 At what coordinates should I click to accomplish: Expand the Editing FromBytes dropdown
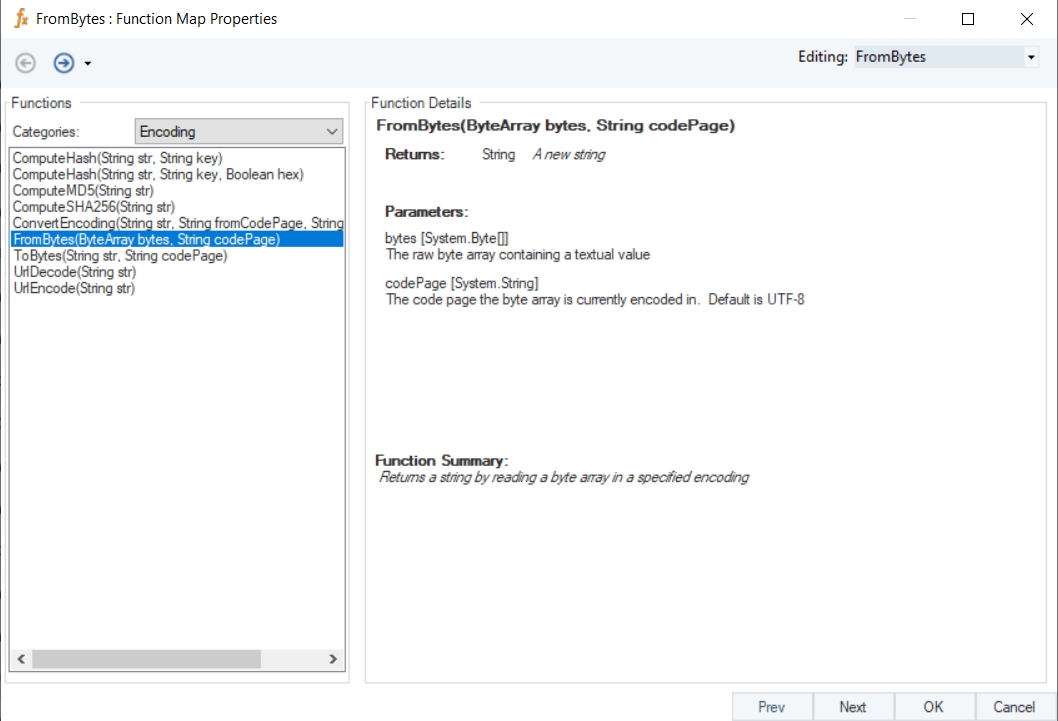[1031, 57]
